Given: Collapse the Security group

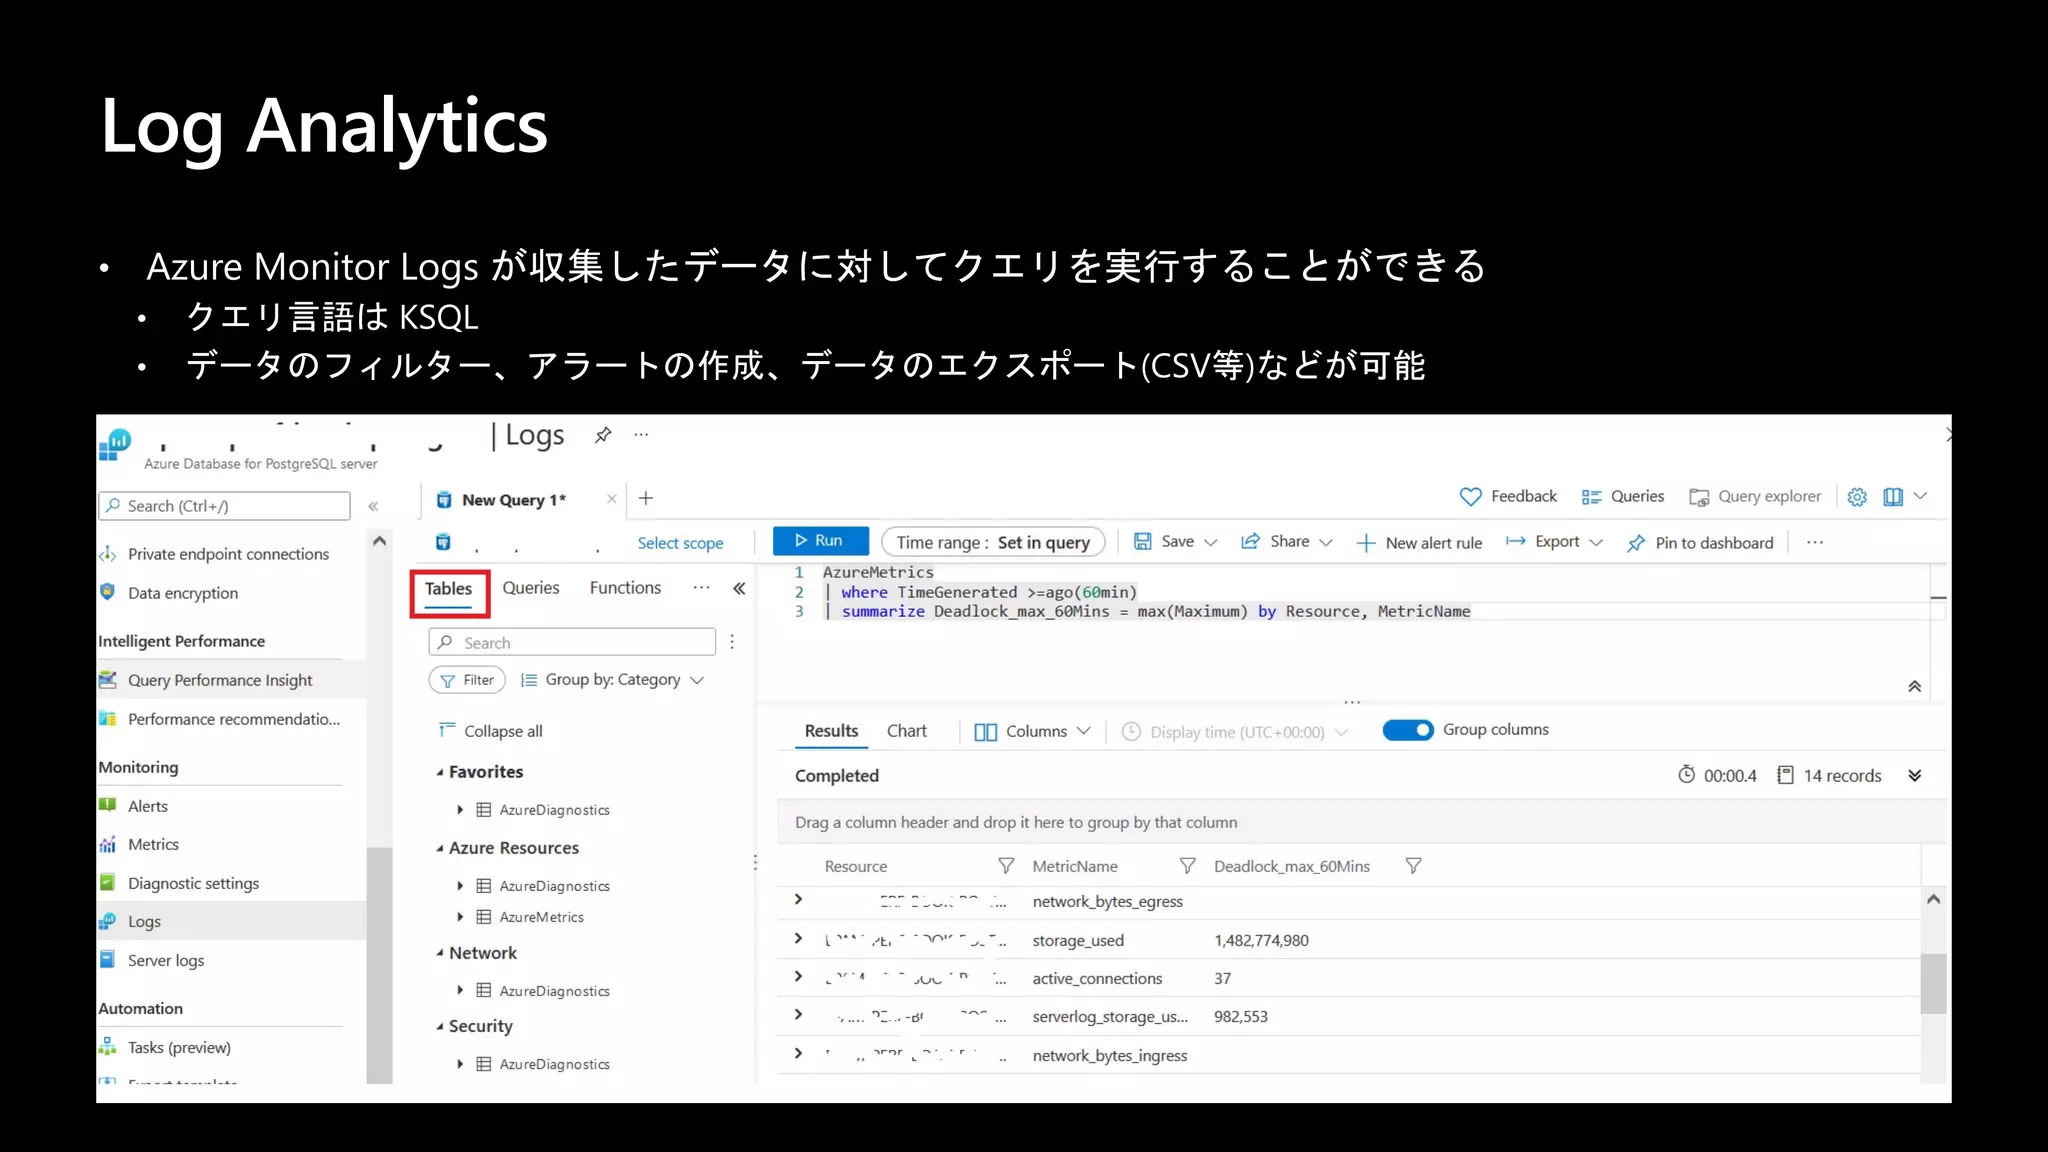Looking at the screenshot, I should click(440, 1026).
